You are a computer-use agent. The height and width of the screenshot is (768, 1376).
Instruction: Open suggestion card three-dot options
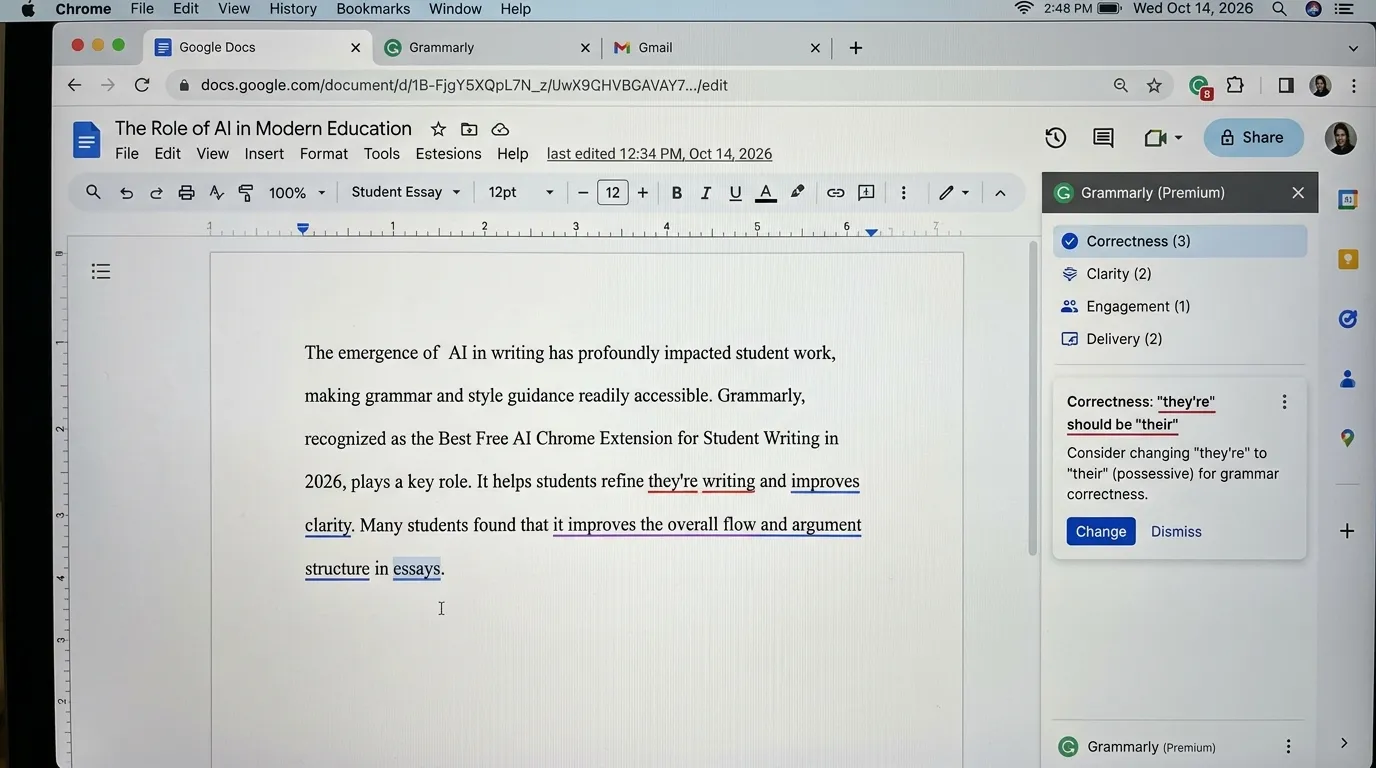tap(1284, 402)
